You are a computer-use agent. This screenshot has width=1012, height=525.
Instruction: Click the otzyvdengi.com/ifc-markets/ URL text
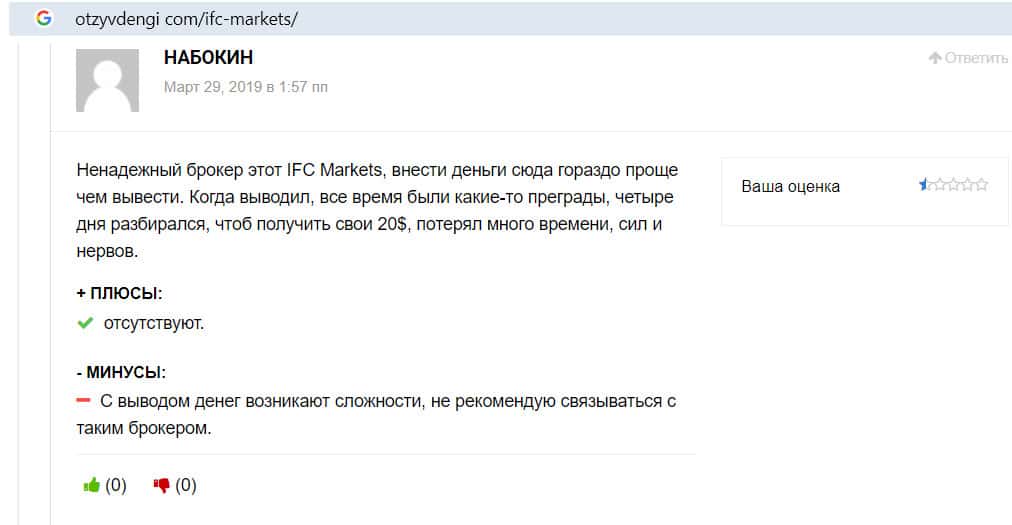pyautogui.click(x=186, y=19)
